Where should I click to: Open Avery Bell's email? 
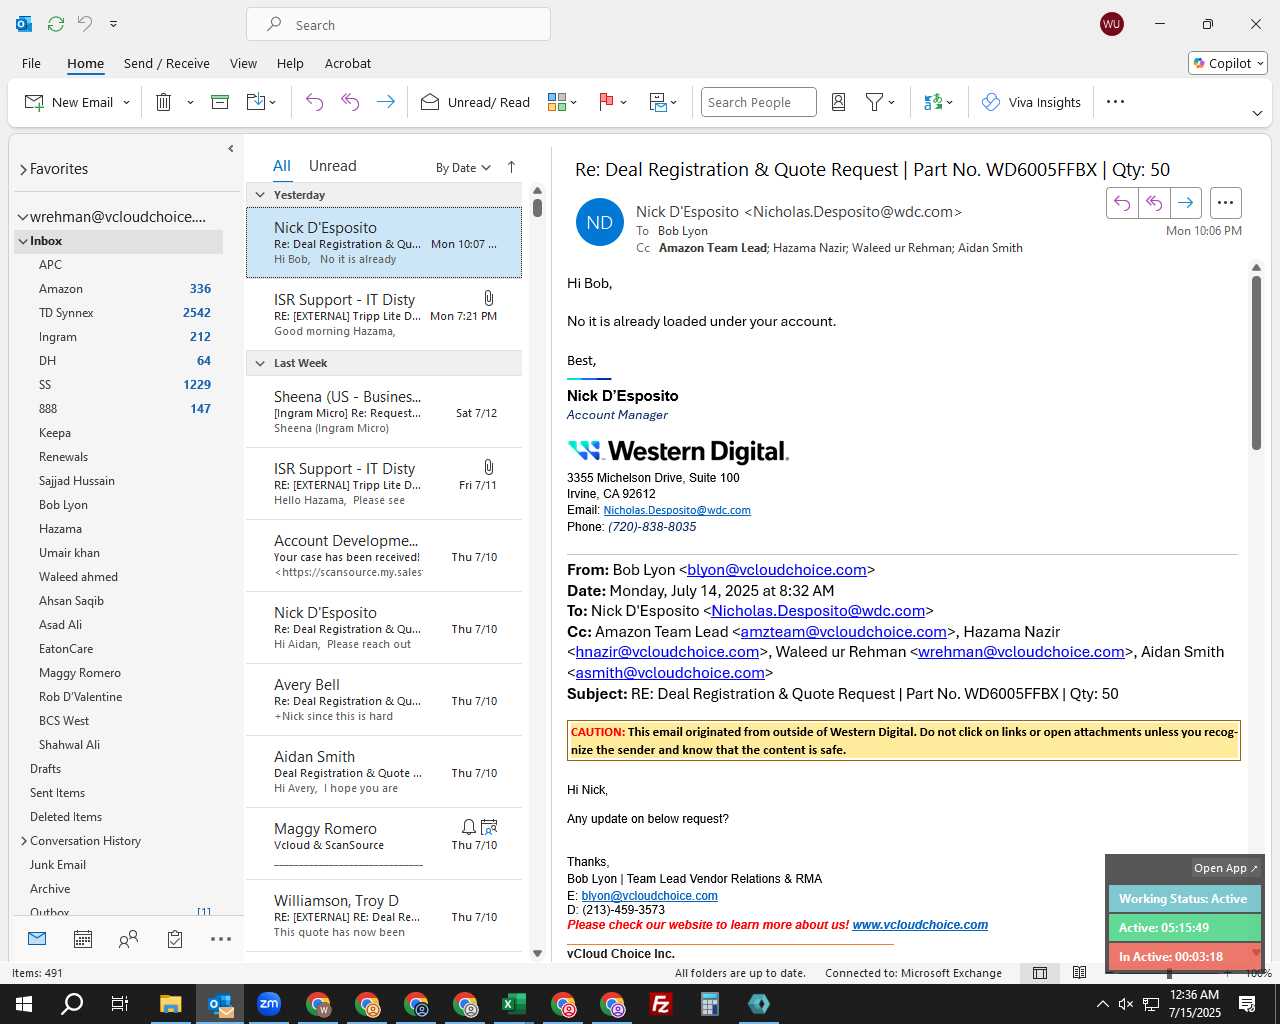click(x=384, y=700)
